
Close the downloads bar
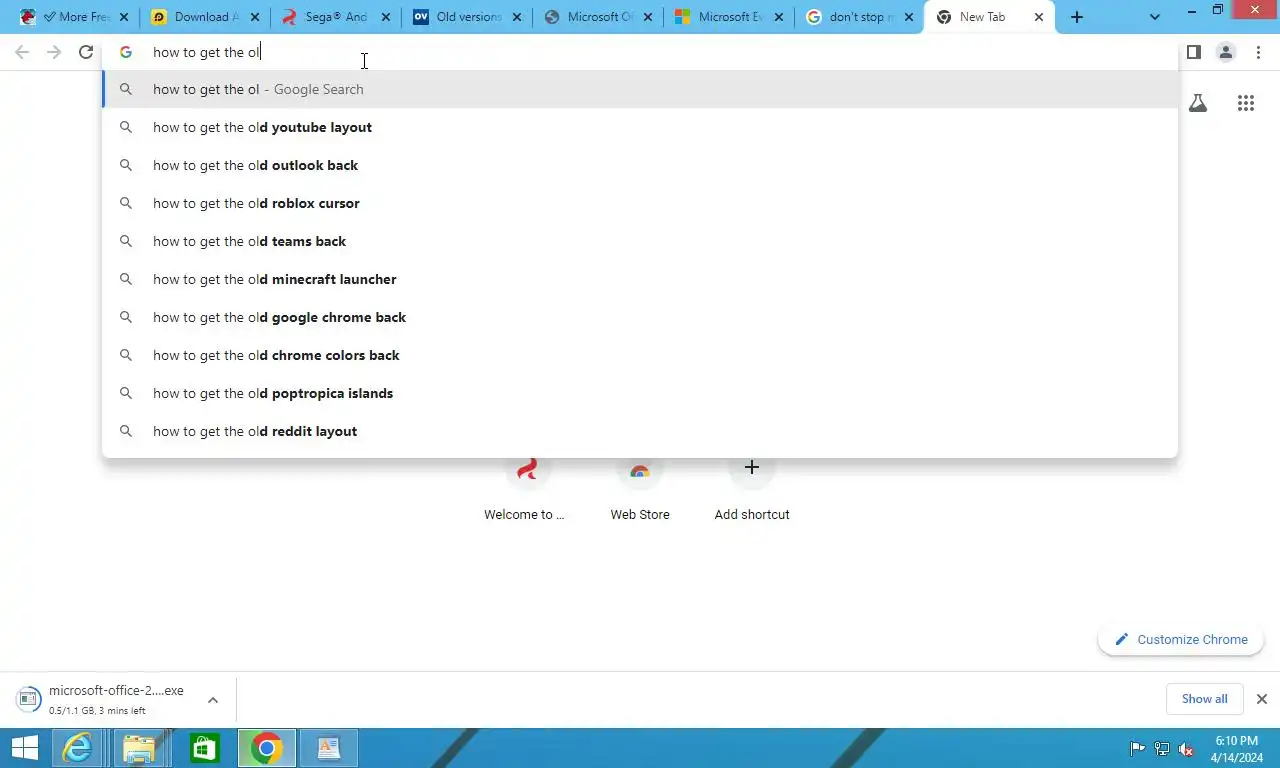point(1262,699)
